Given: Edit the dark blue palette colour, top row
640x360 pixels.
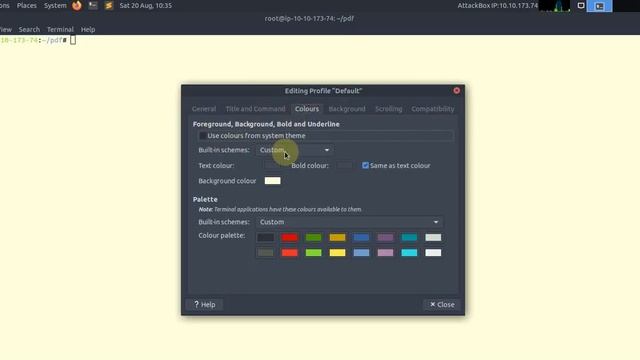Looking at the screenshot, I should tap(361, 237).
